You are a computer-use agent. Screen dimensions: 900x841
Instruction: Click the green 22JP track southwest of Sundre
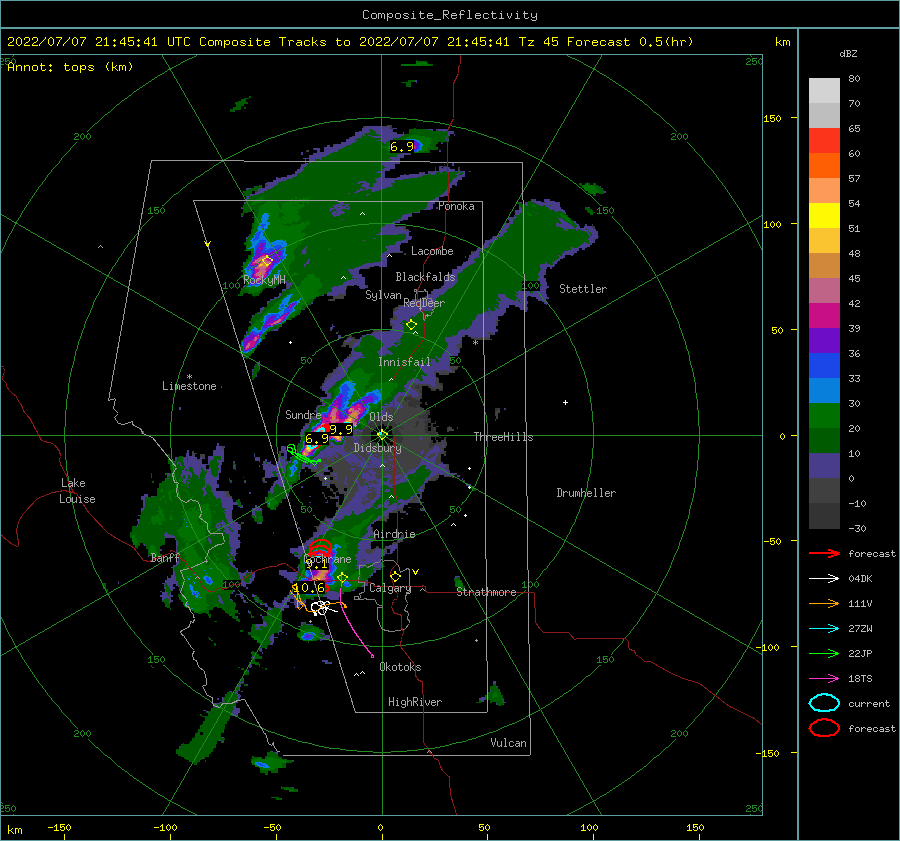302,455
